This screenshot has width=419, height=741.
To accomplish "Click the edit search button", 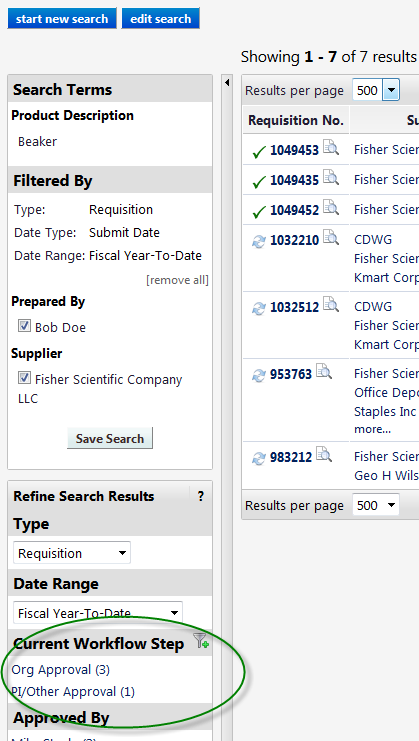I will tap(161, 18).
